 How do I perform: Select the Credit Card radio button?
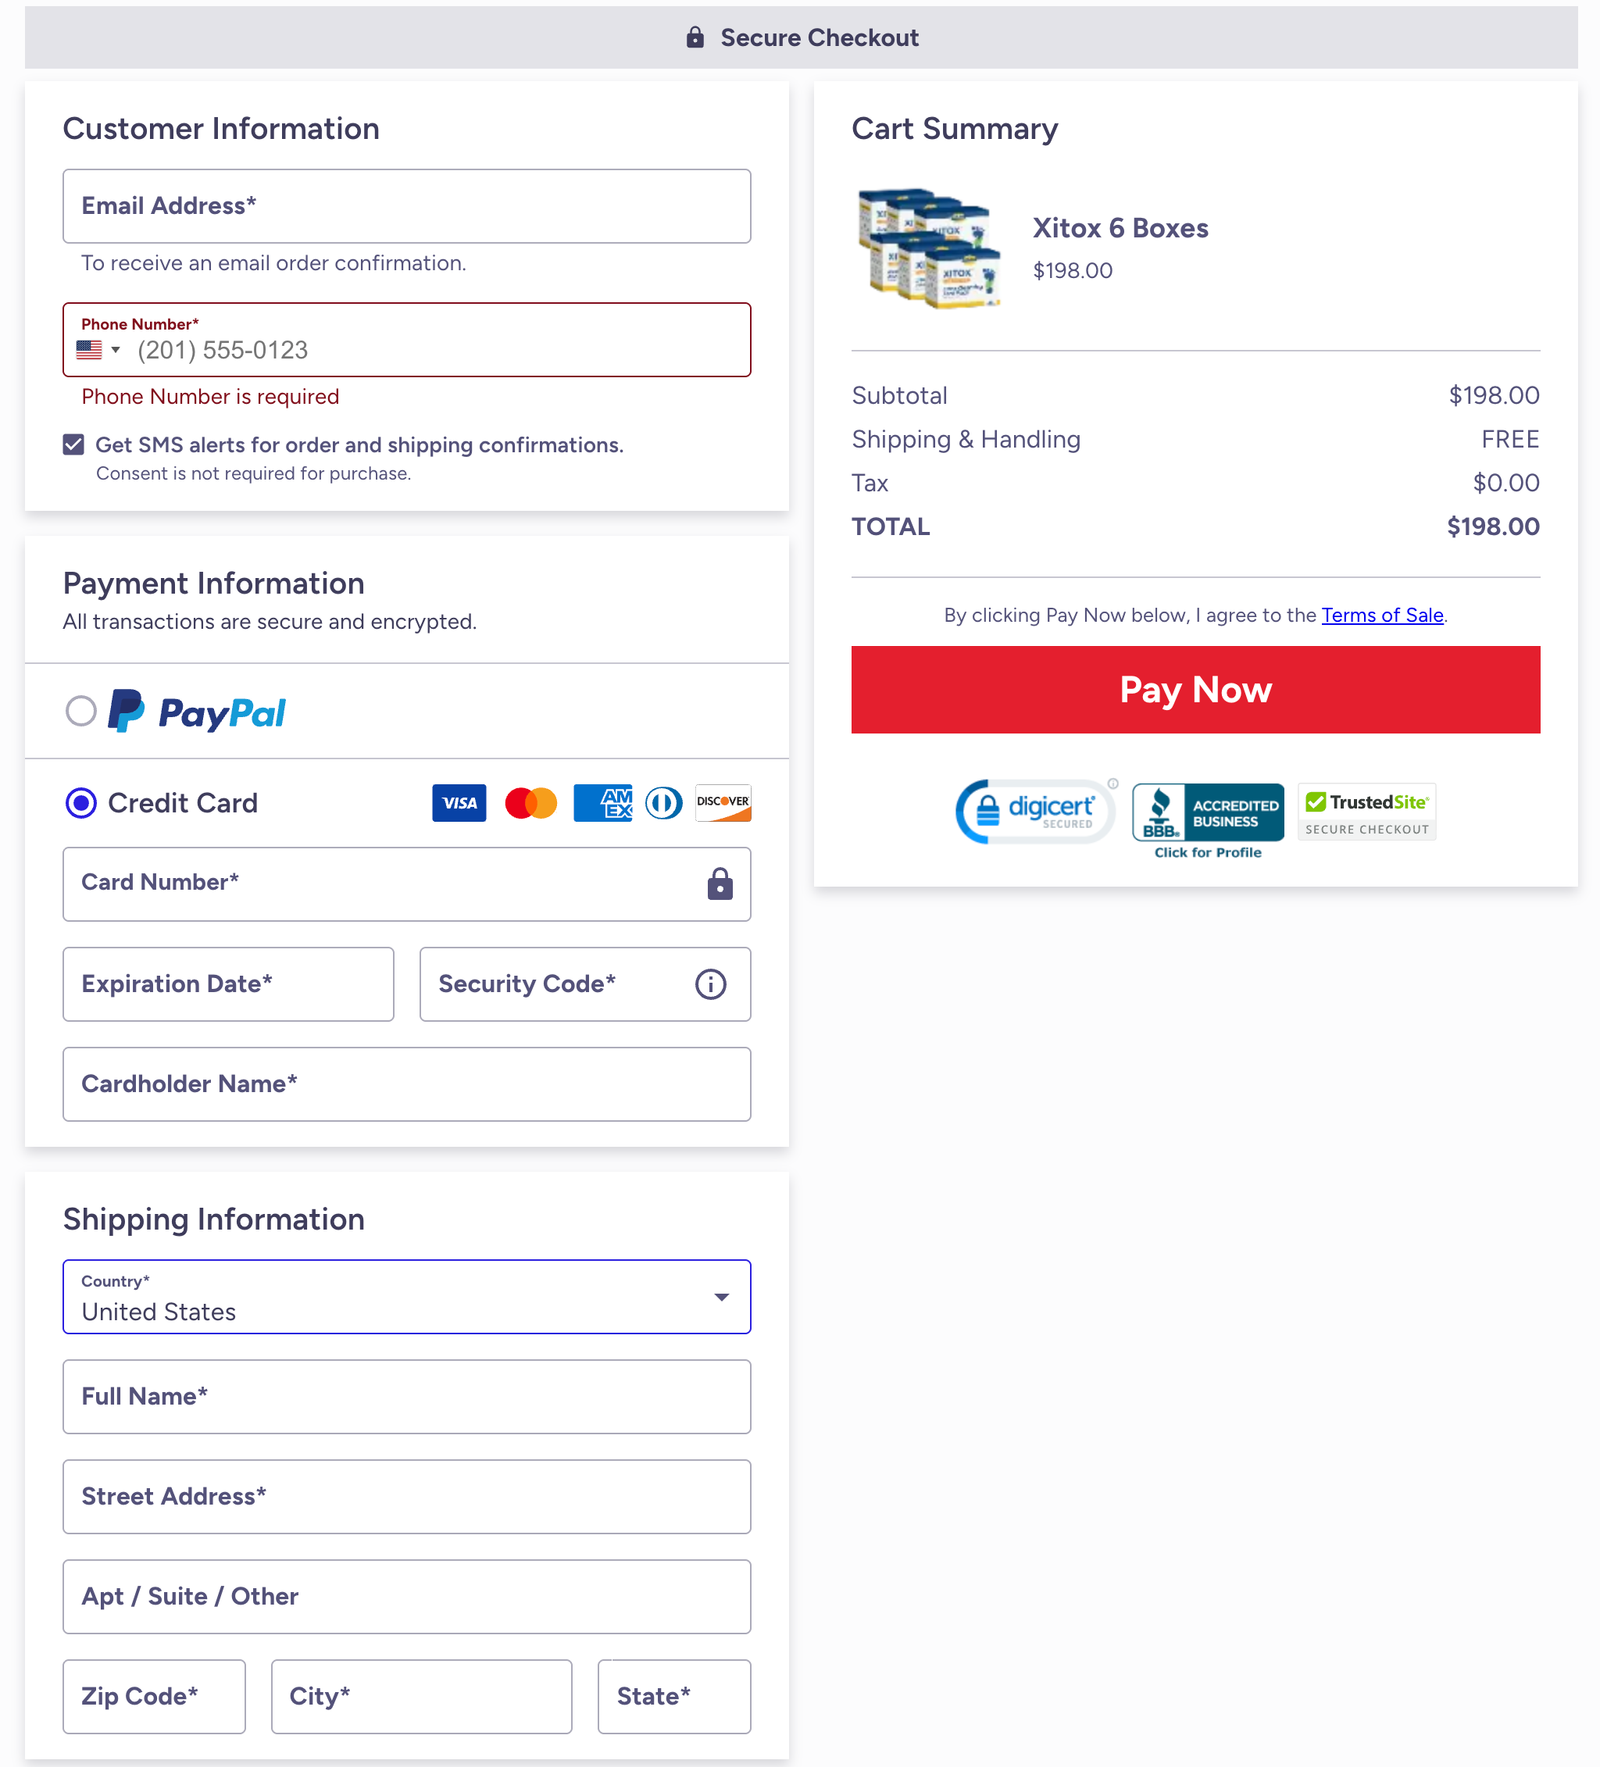[81, 803]
